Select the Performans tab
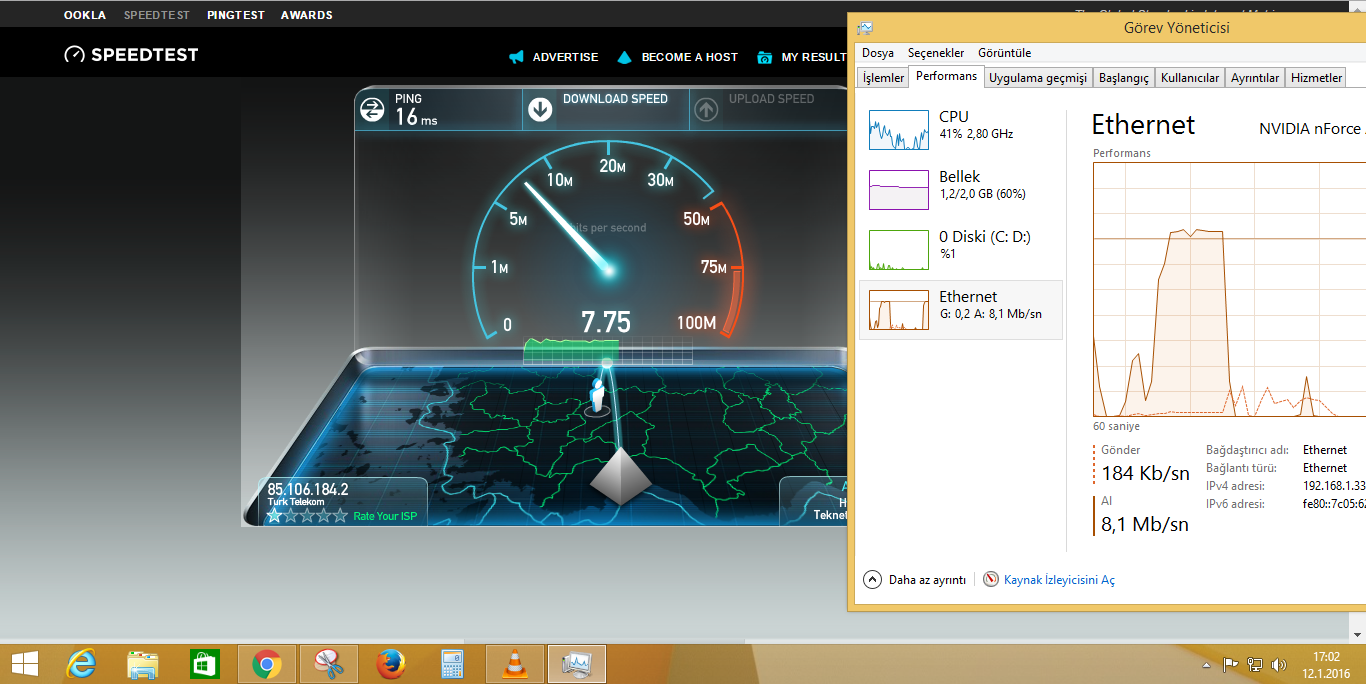 point(946,76)
